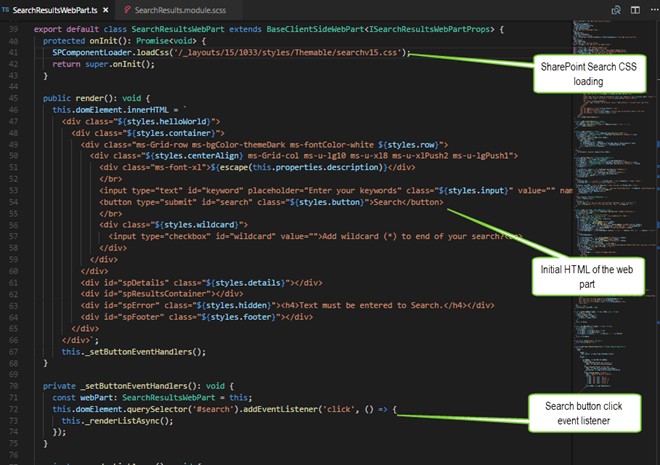660x465 pixels.
Task: Click the SCSS file icon on SearchResults.module.scss tab
Action: tap(127, 9)
